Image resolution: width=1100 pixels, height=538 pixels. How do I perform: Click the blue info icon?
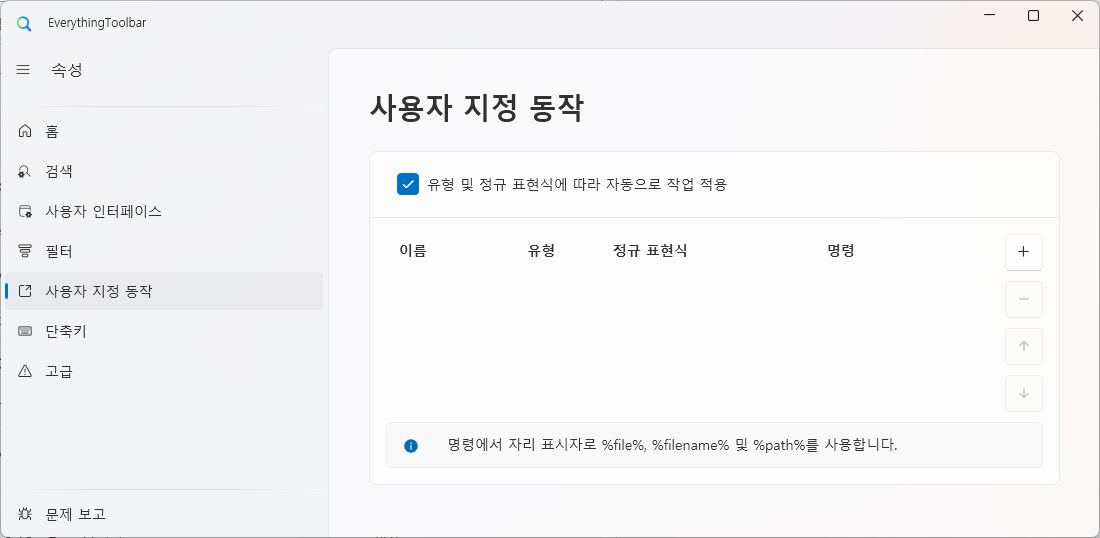pos(411,445)
